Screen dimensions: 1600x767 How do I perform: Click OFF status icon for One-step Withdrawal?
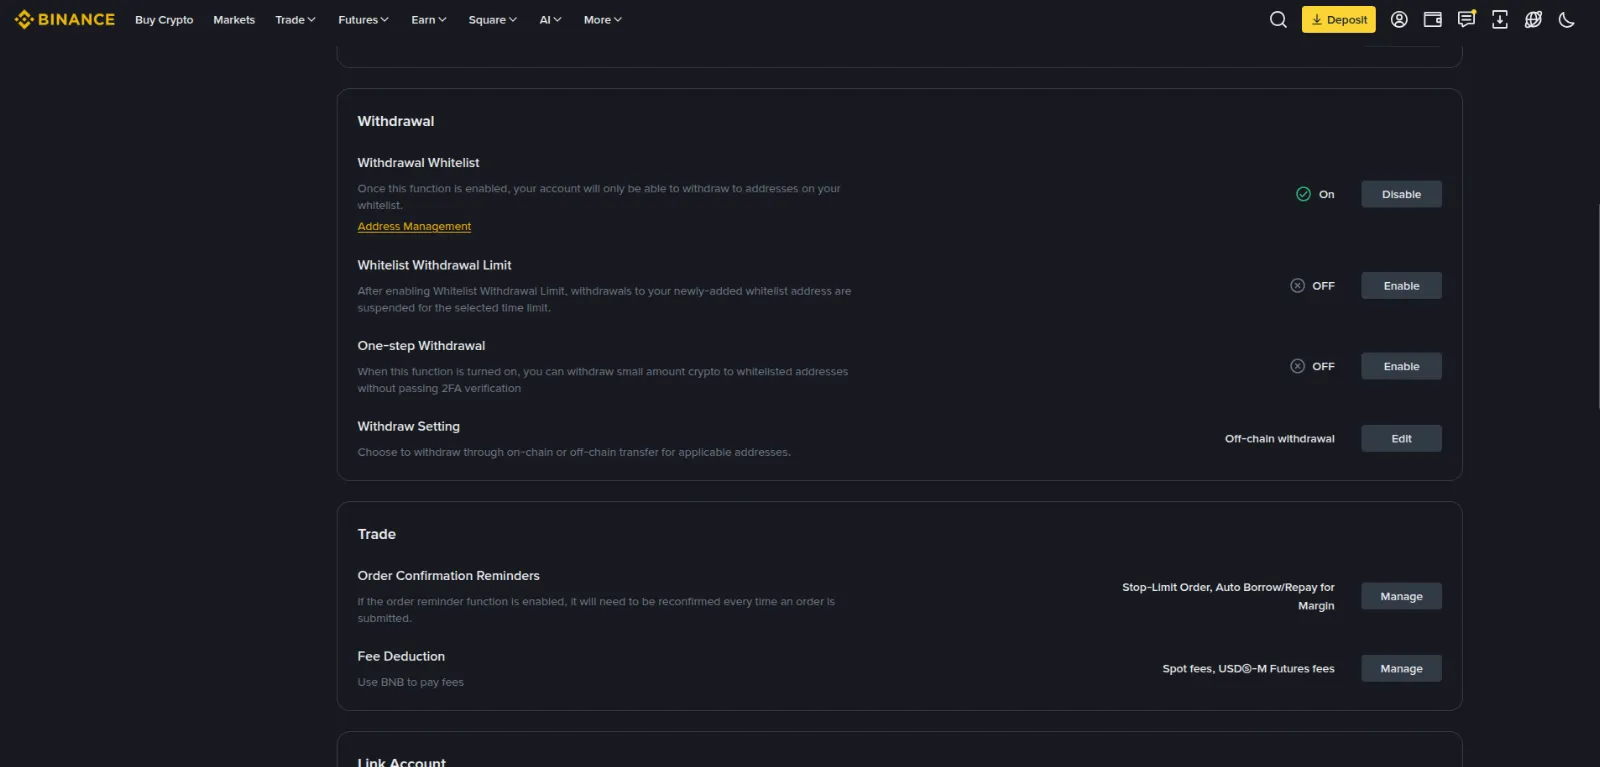pos(1297,366)
